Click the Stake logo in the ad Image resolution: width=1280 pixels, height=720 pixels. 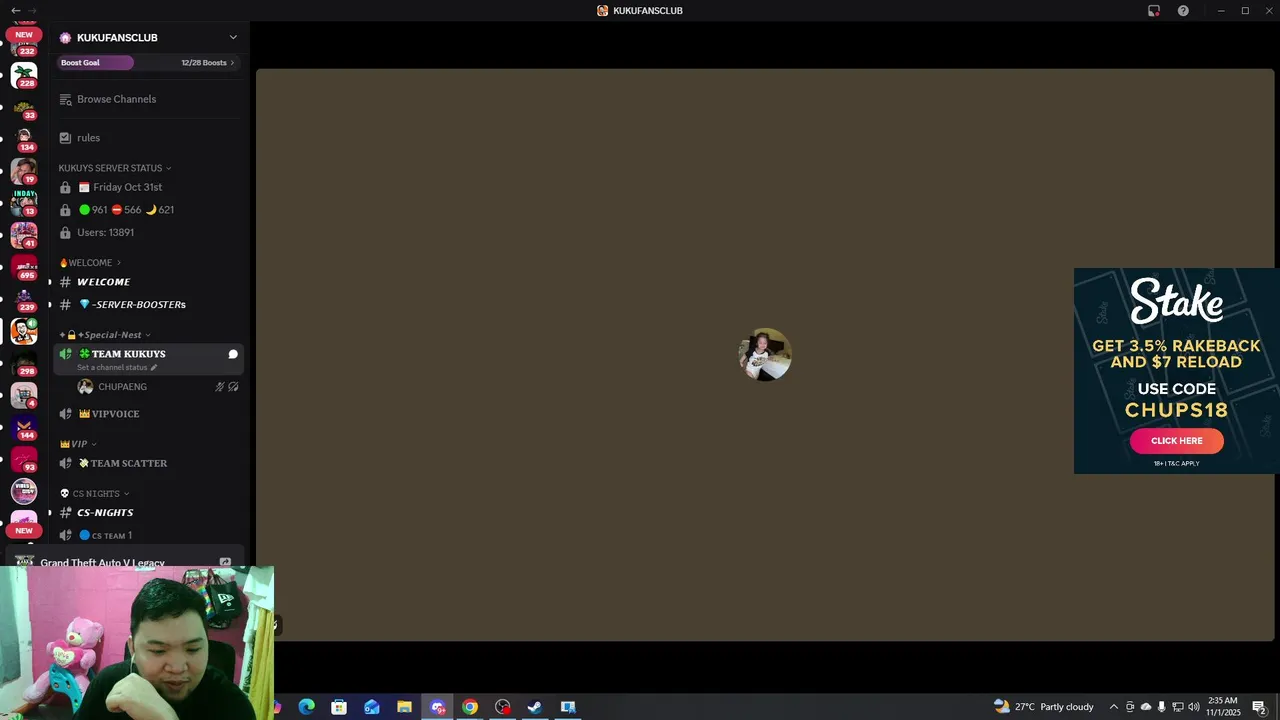(x=1177, y=302)
